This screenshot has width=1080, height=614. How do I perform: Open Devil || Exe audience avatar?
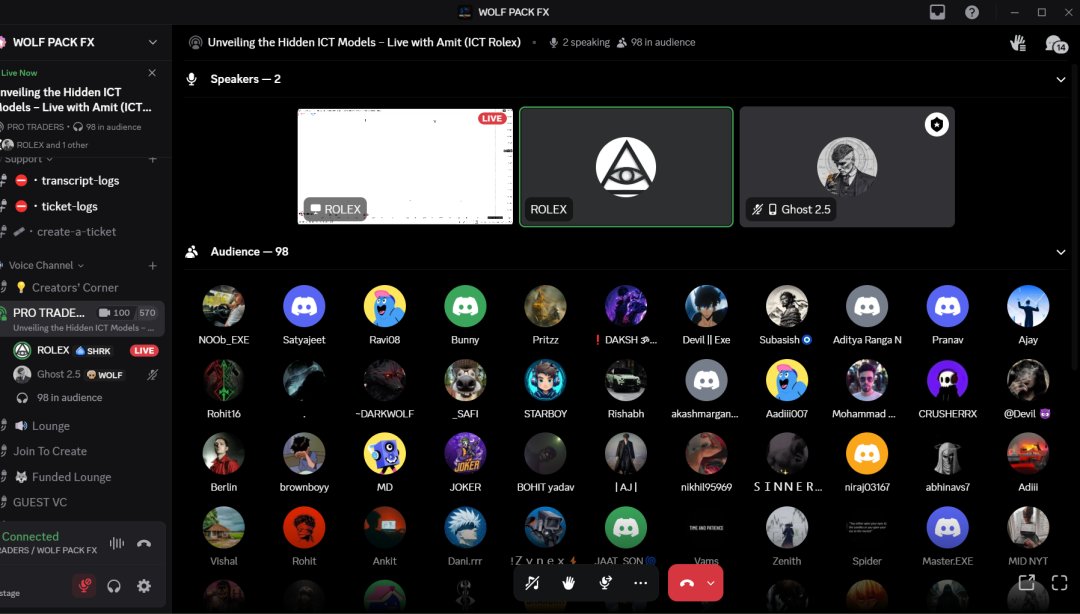tap(706, 306)
